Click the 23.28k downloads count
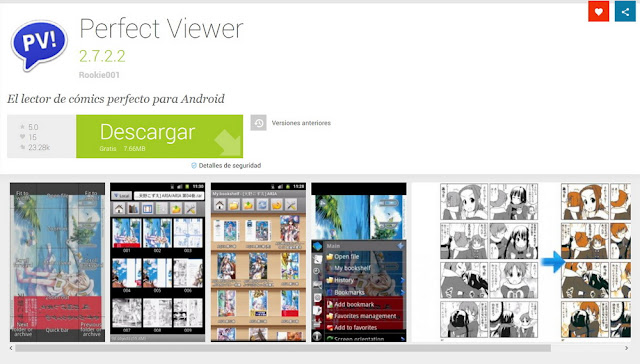 [x=35, y=147]
